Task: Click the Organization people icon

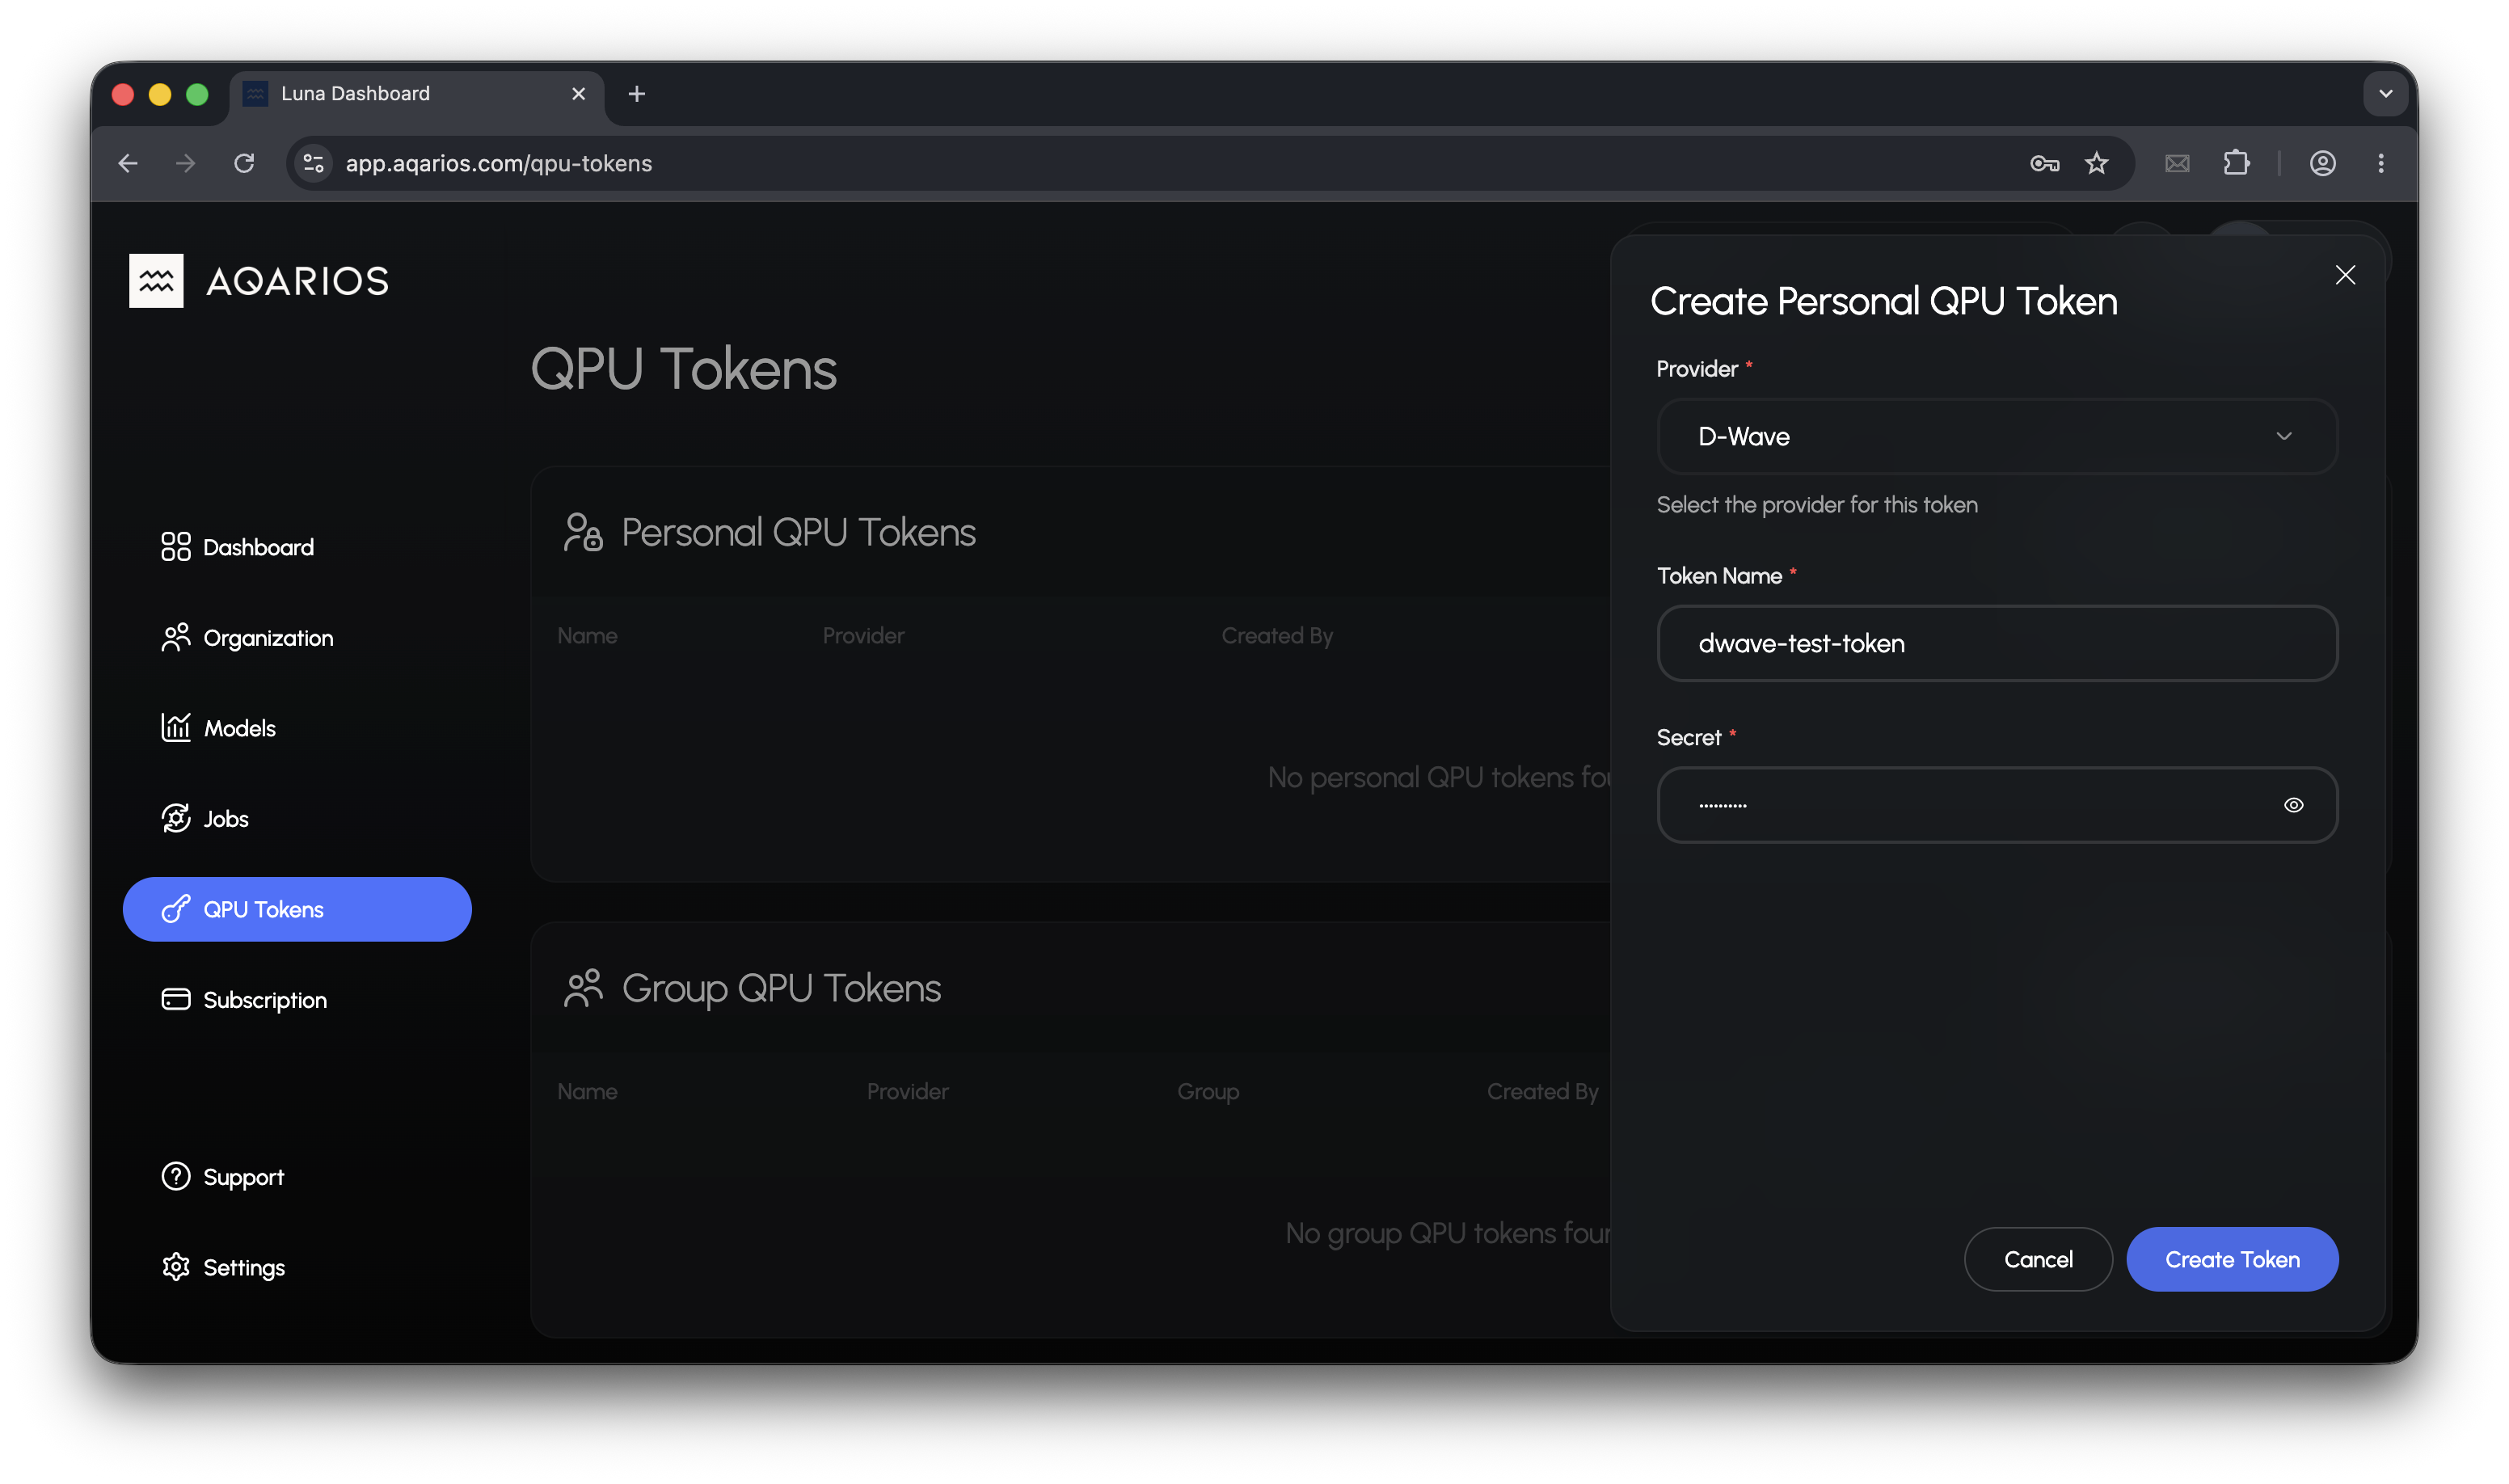Action: tap(176, 638)
